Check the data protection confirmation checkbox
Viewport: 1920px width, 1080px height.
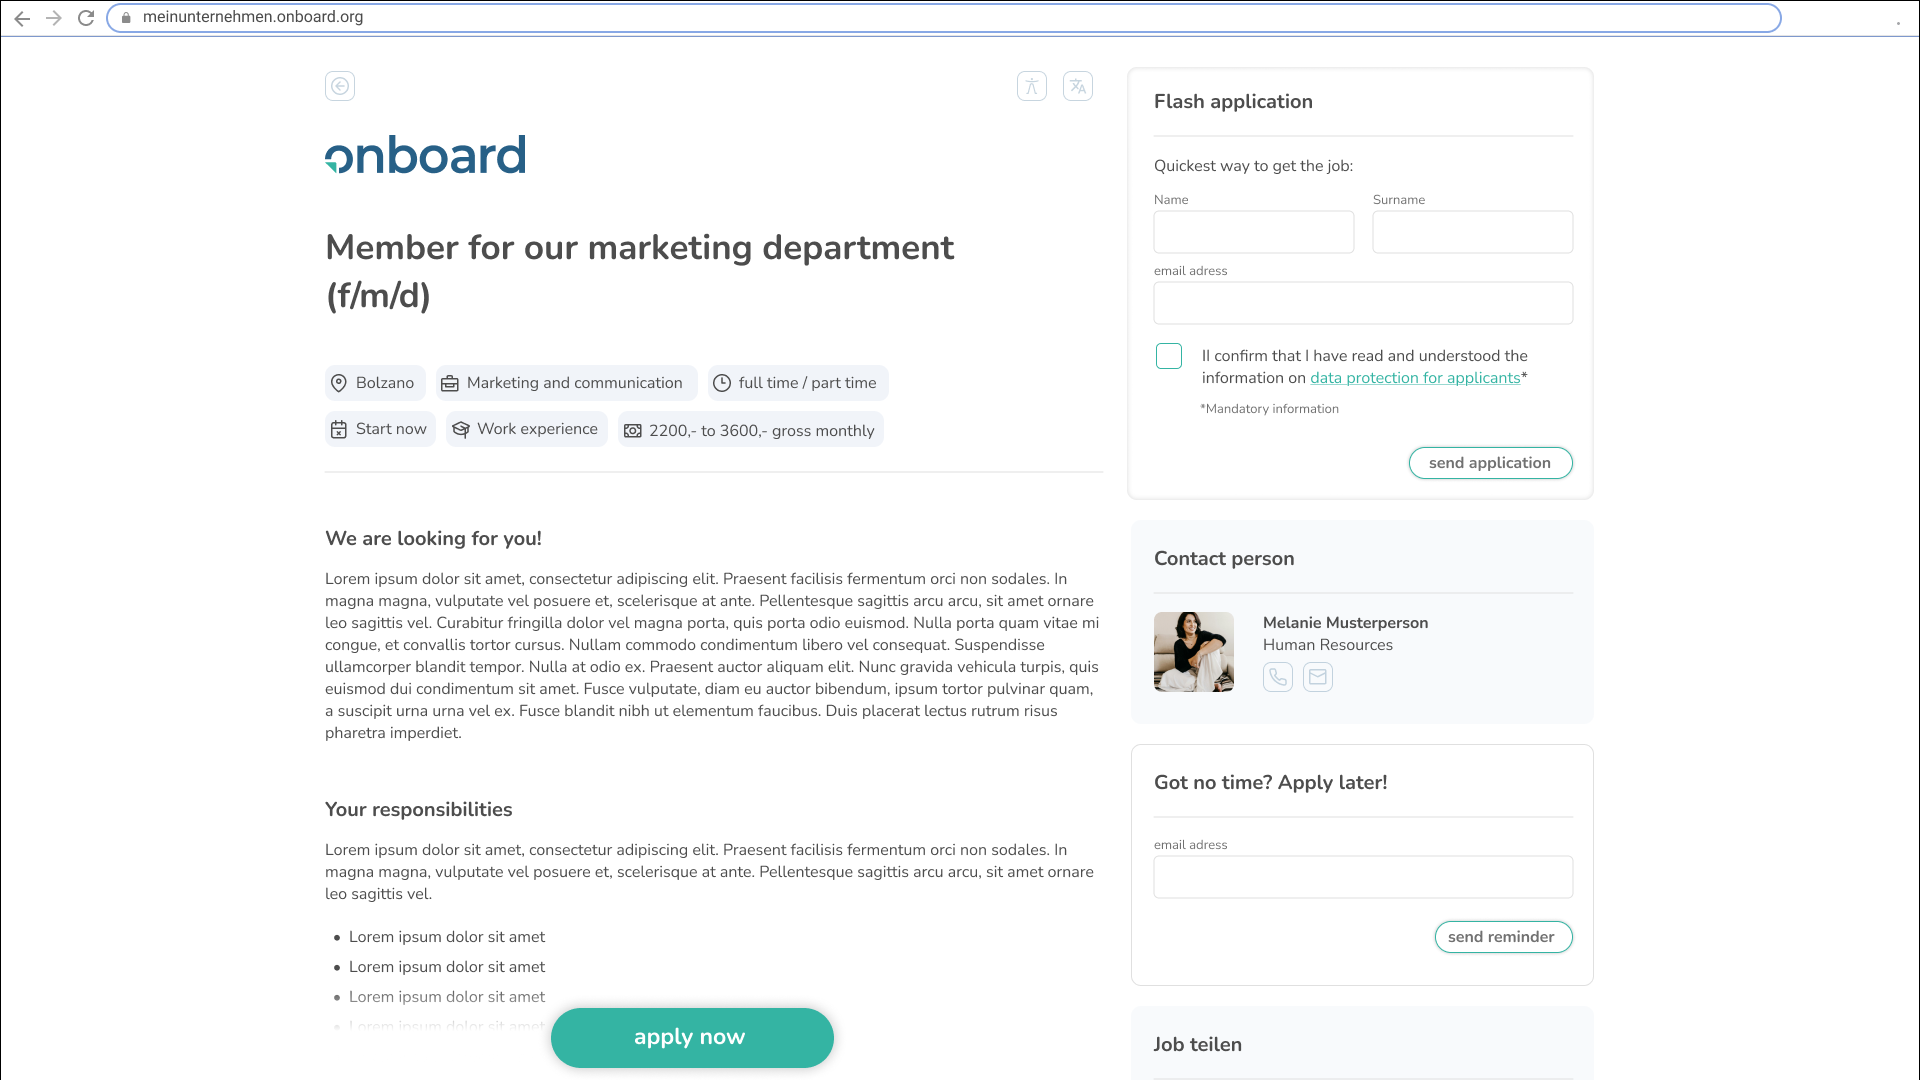pos(1168,356)
